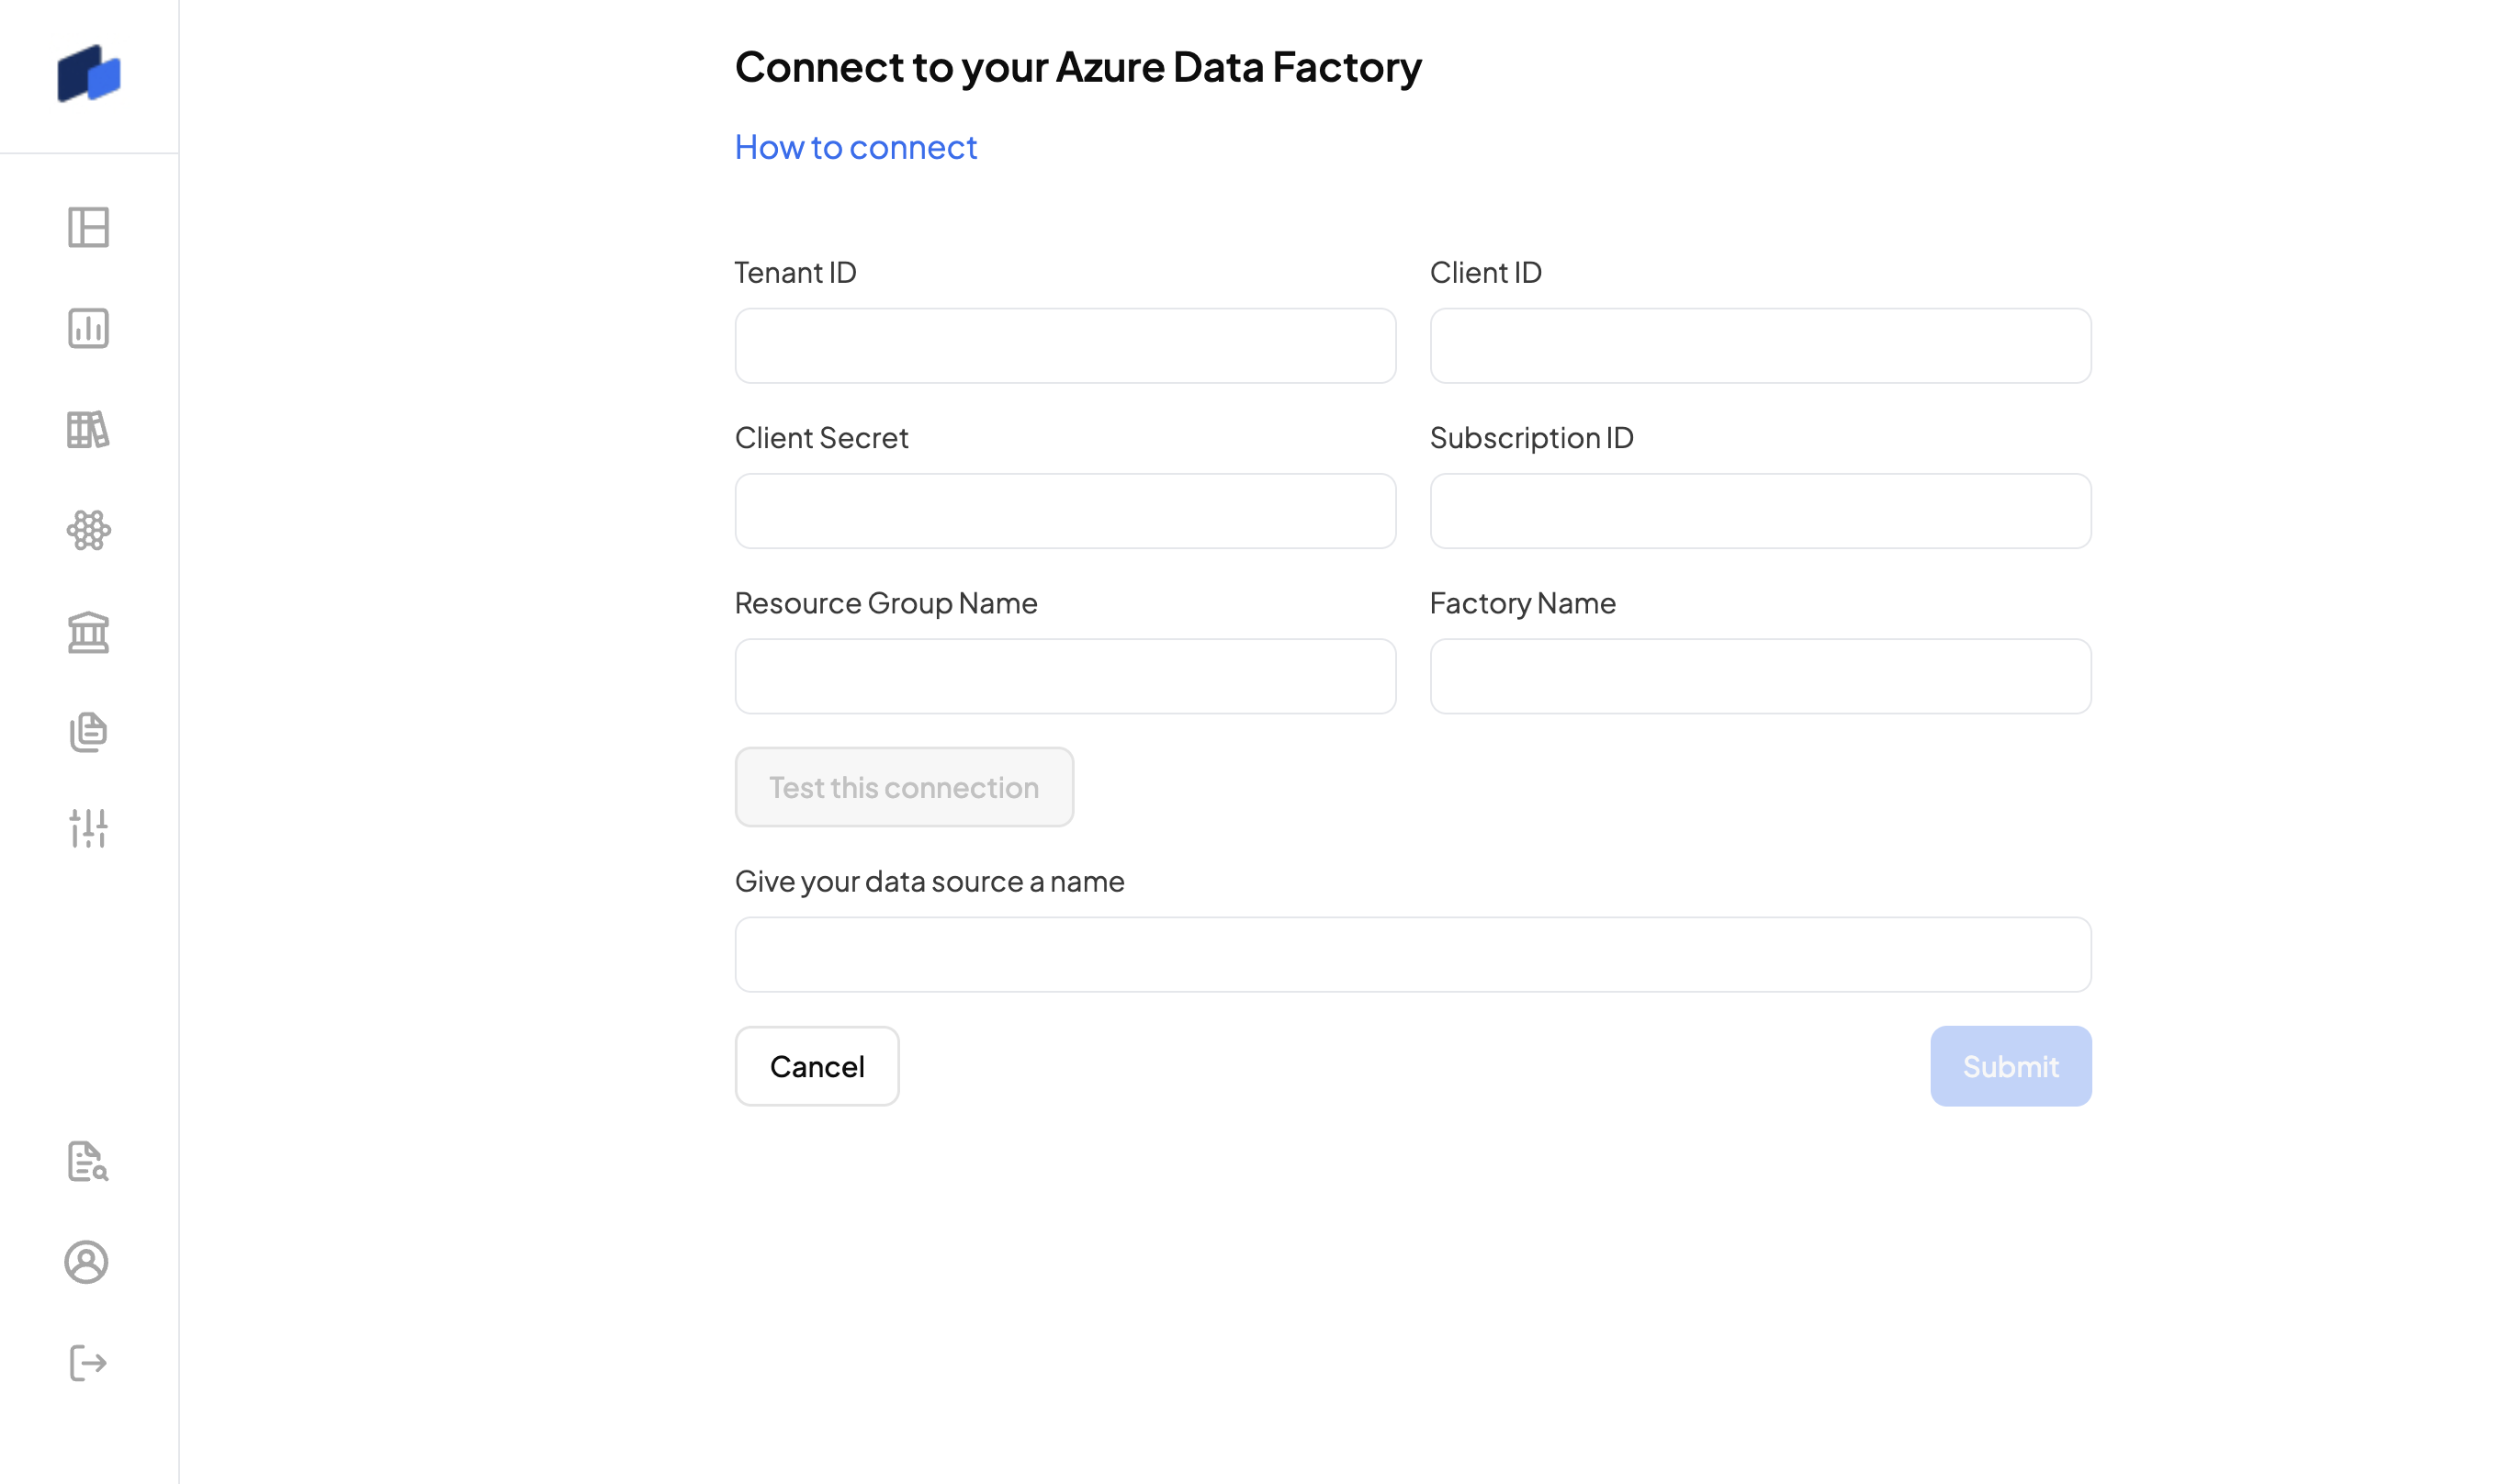Click into the Subscription ID field
Screen dimensions: 2513x1484
point(1760,511)
